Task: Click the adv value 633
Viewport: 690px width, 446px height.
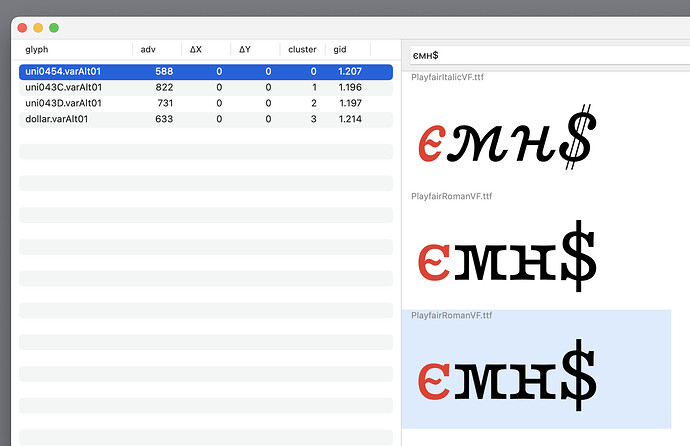Action: [x=164, y=119]
